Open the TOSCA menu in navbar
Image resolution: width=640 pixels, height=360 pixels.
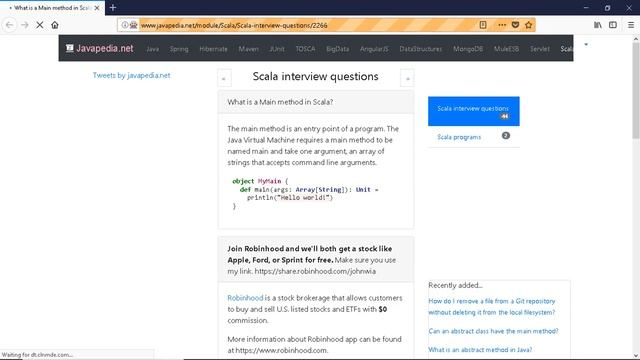point(305,49)
